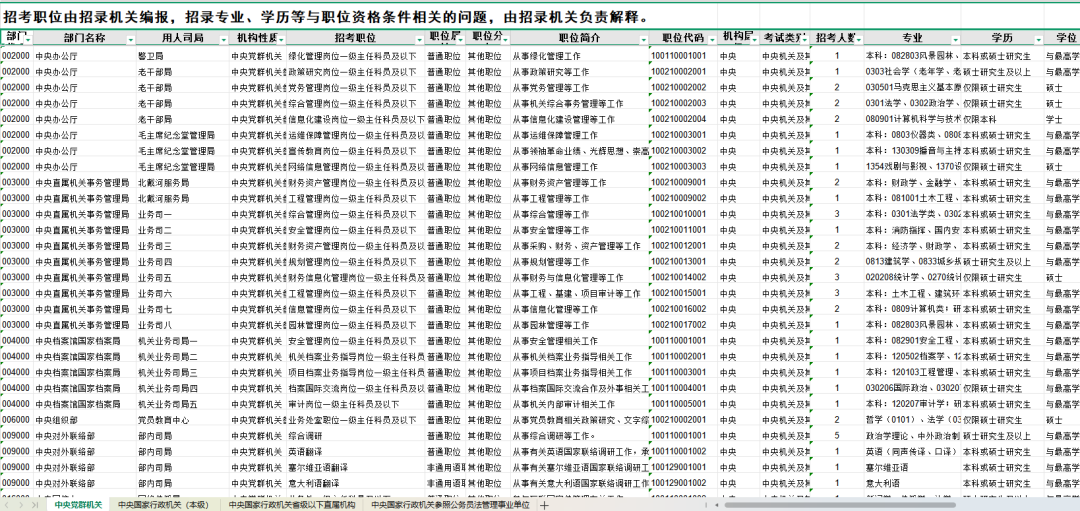
Task: Select position code 100210002003
Action: tap(682, 104)
